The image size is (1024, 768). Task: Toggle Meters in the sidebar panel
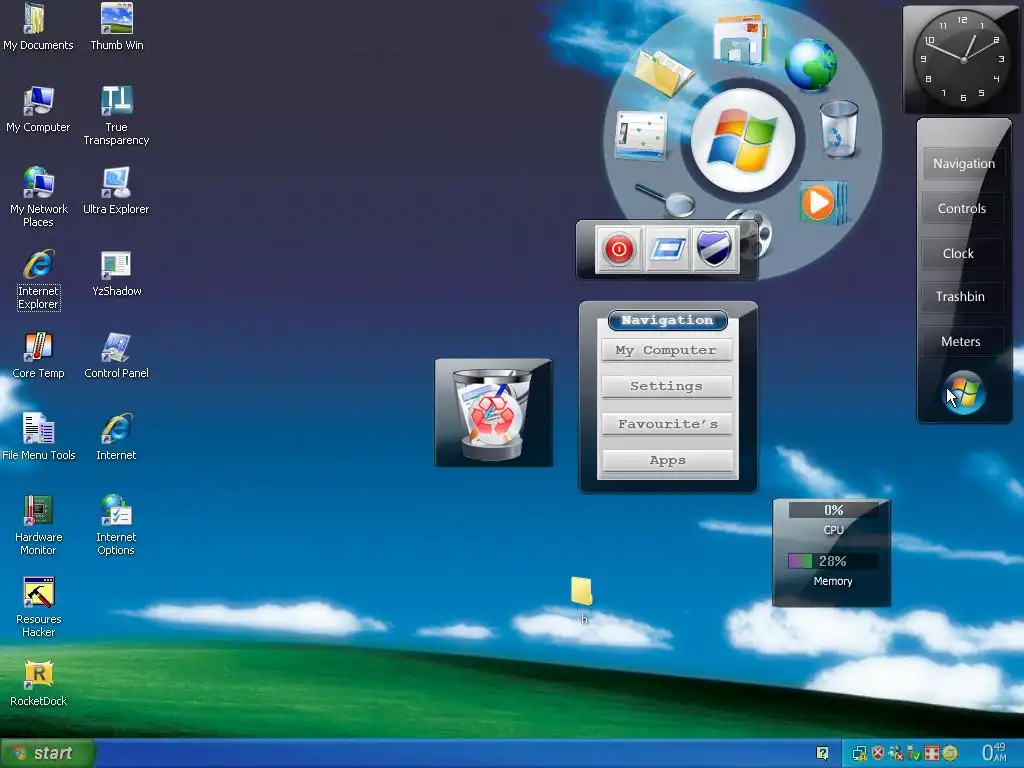coord(961,342)
